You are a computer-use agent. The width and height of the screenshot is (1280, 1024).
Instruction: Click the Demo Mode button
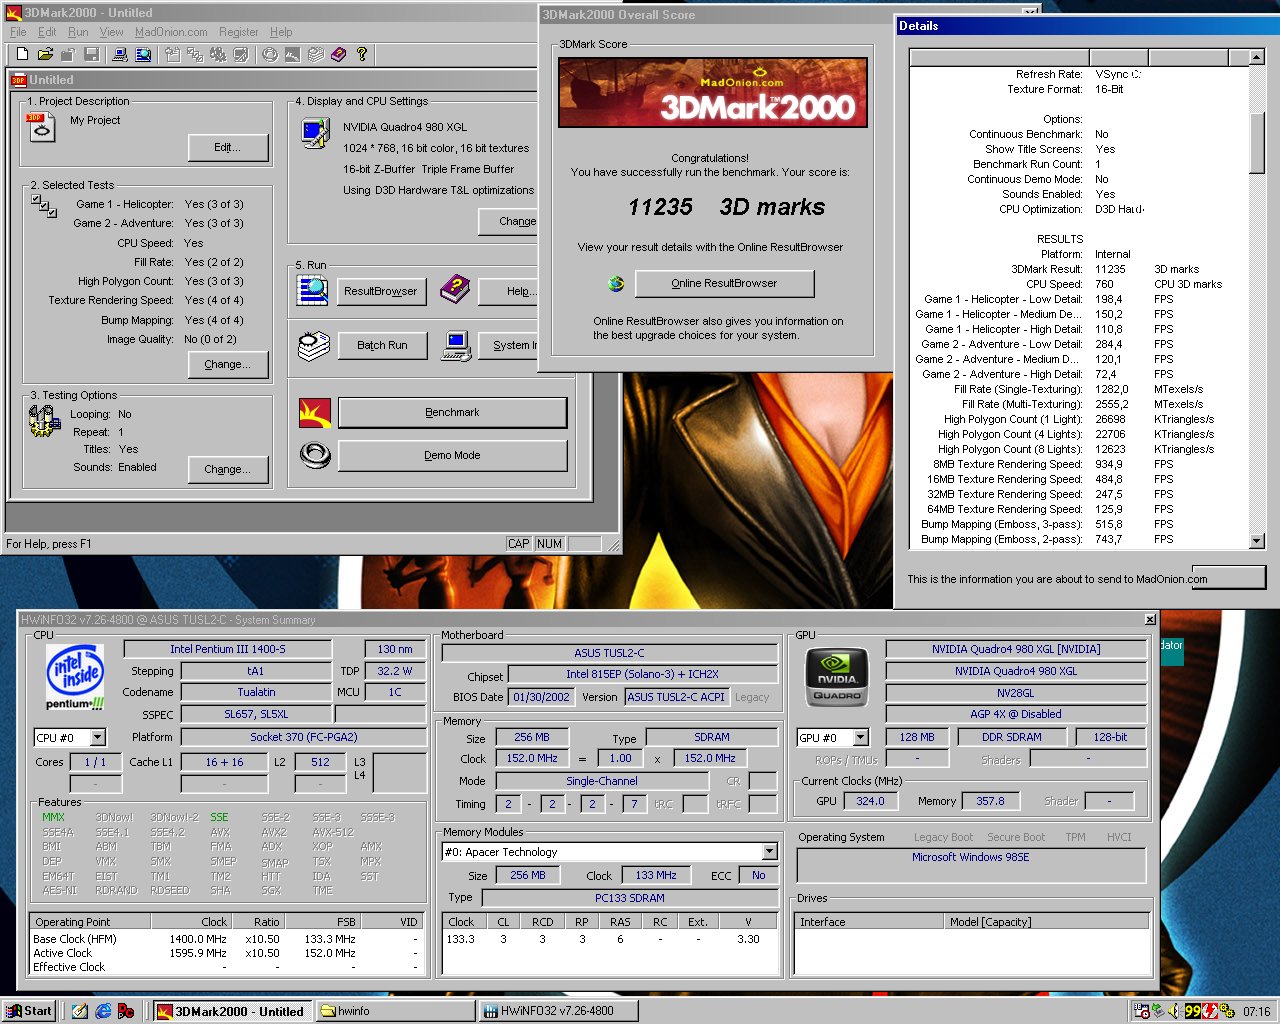click(452, 455)
